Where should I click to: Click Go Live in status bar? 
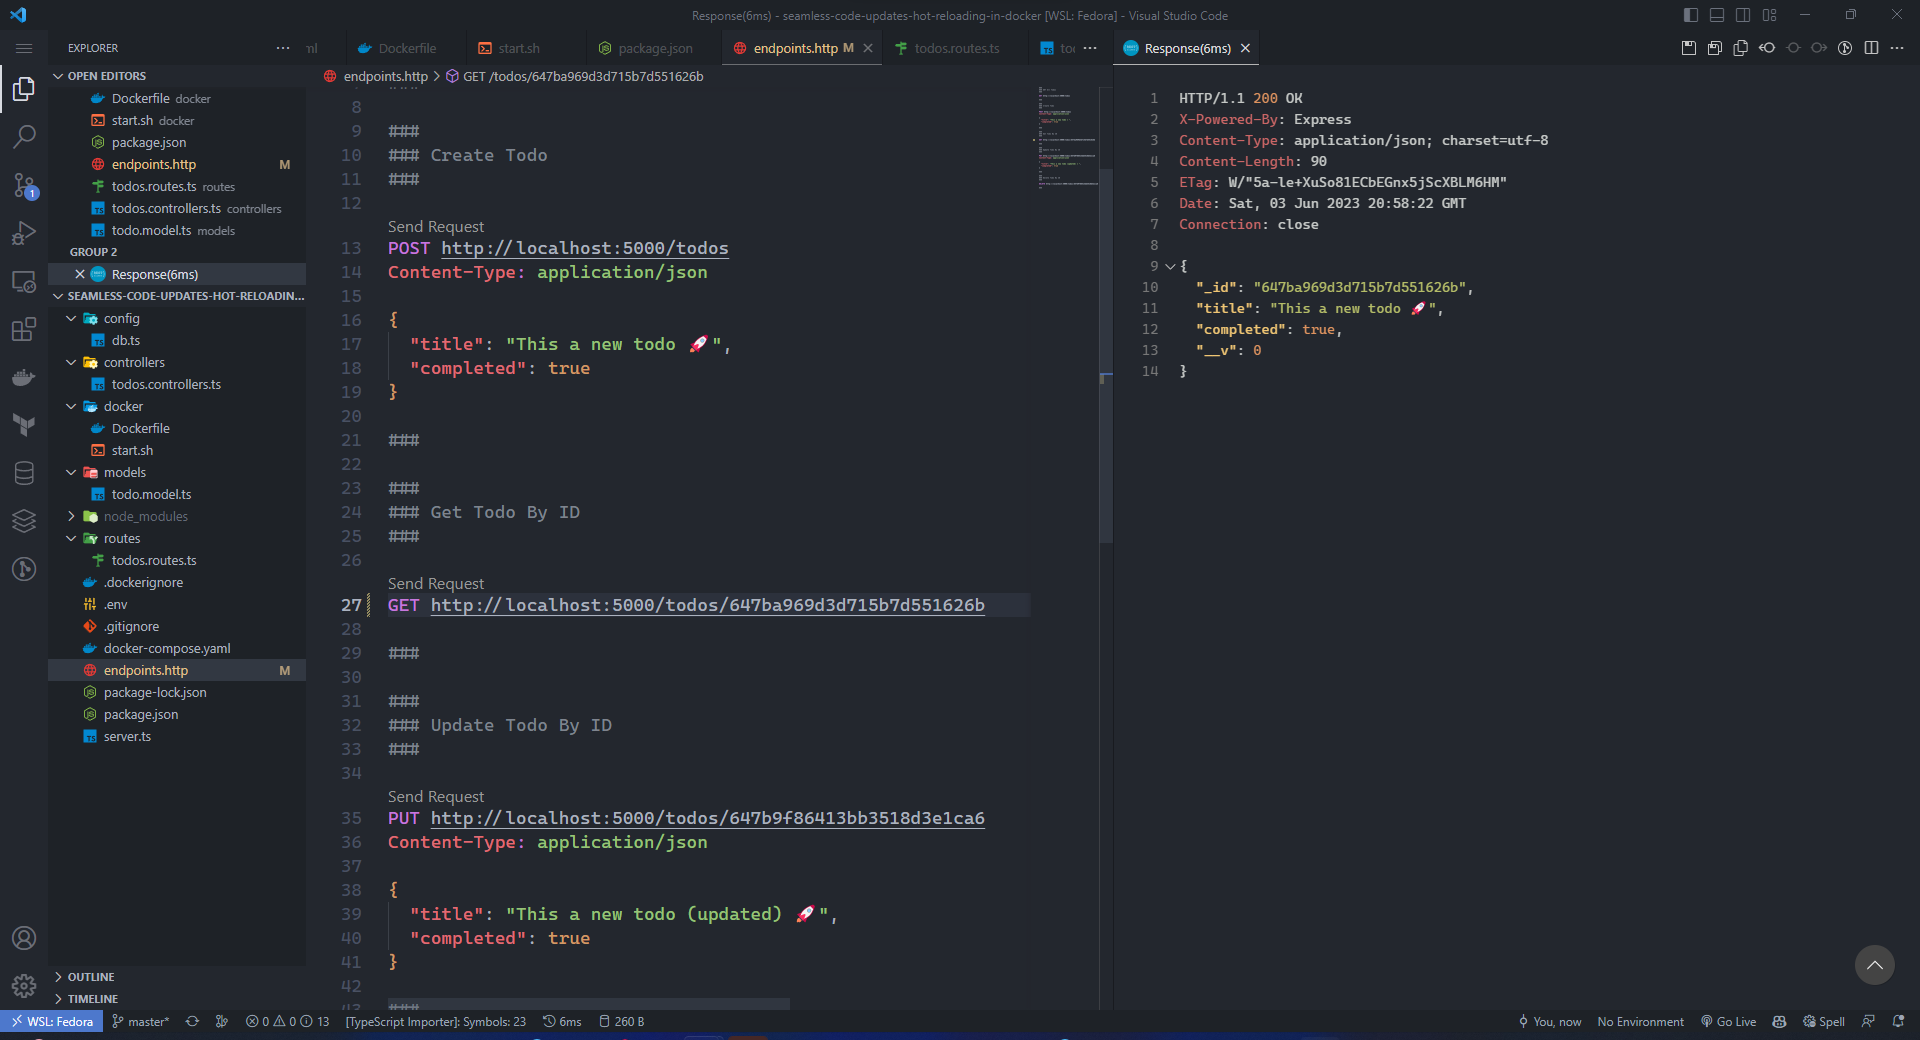[x=1728, y=1021]
